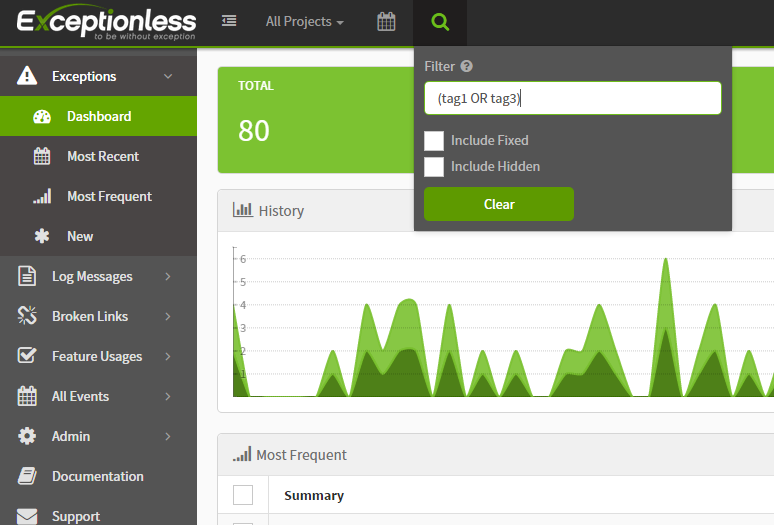Click the Documentation book icon
This screenshot has height=525, width=774.
(x=27, y=476)
